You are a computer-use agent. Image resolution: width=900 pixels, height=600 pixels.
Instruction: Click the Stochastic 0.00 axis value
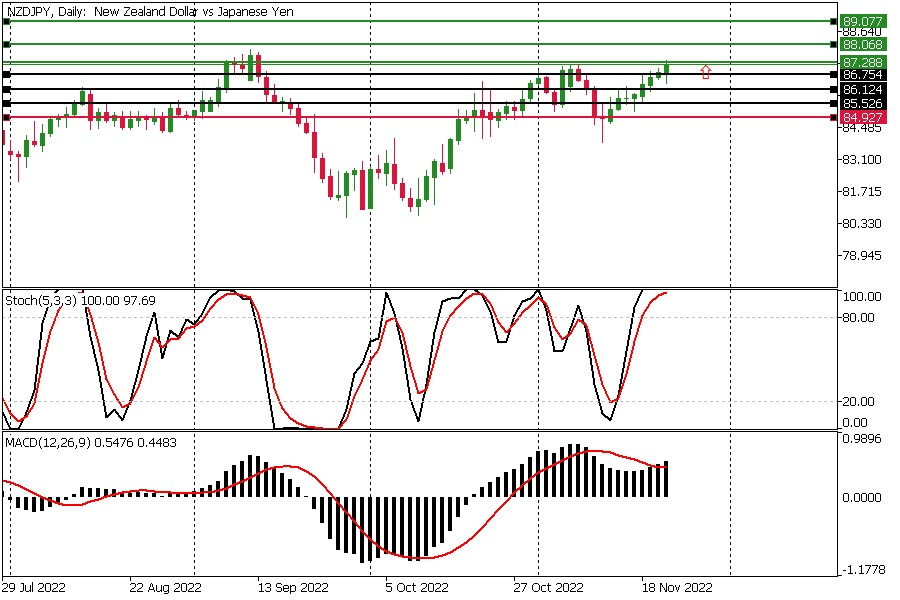[x=855, y=423]
